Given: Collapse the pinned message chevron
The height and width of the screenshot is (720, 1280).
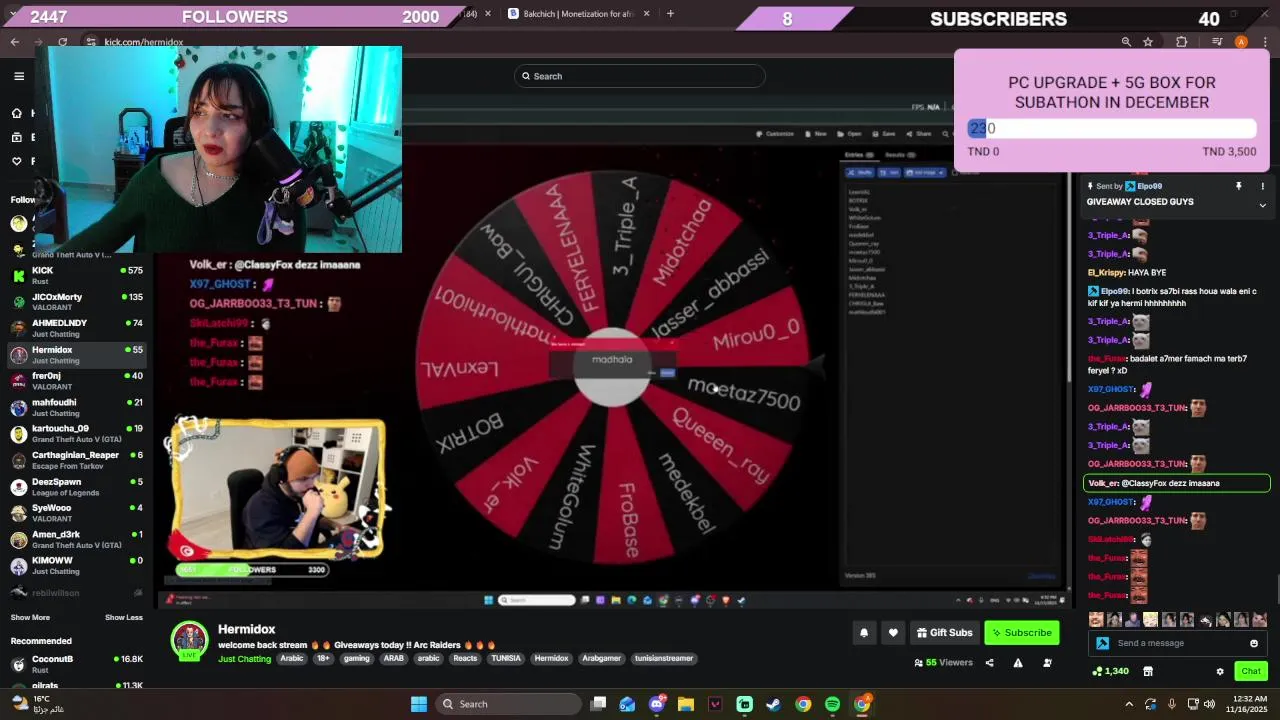Looking at the screenshot, I should pos(1262,205).
